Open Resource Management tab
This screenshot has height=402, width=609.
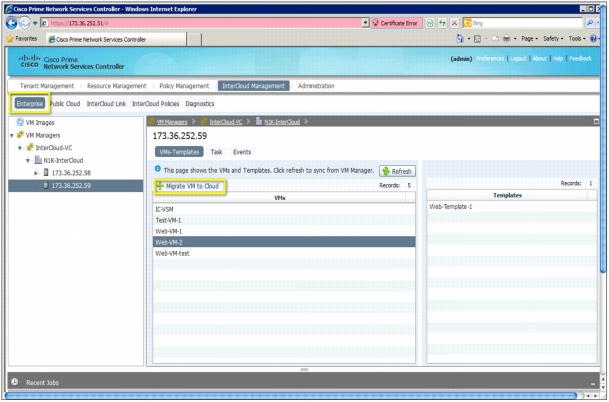tap(117, 86)
